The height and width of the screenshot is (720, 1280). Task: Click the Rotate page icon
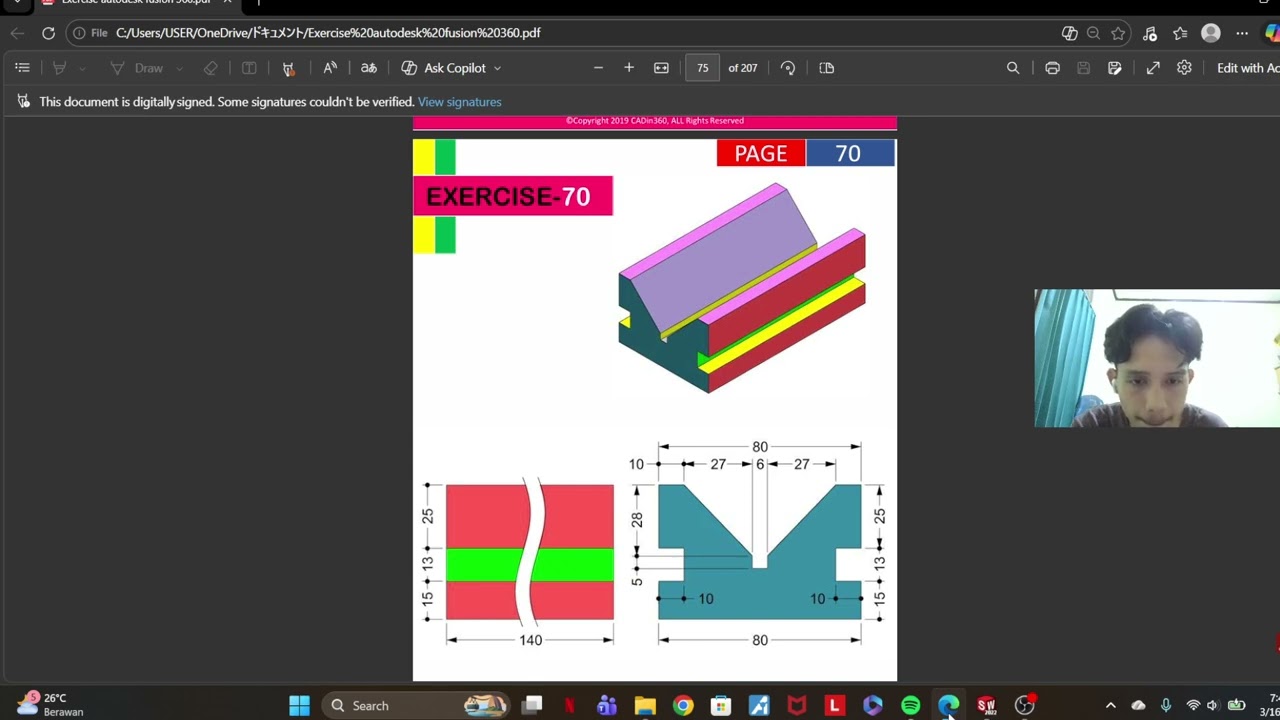(x=788, y=68)
